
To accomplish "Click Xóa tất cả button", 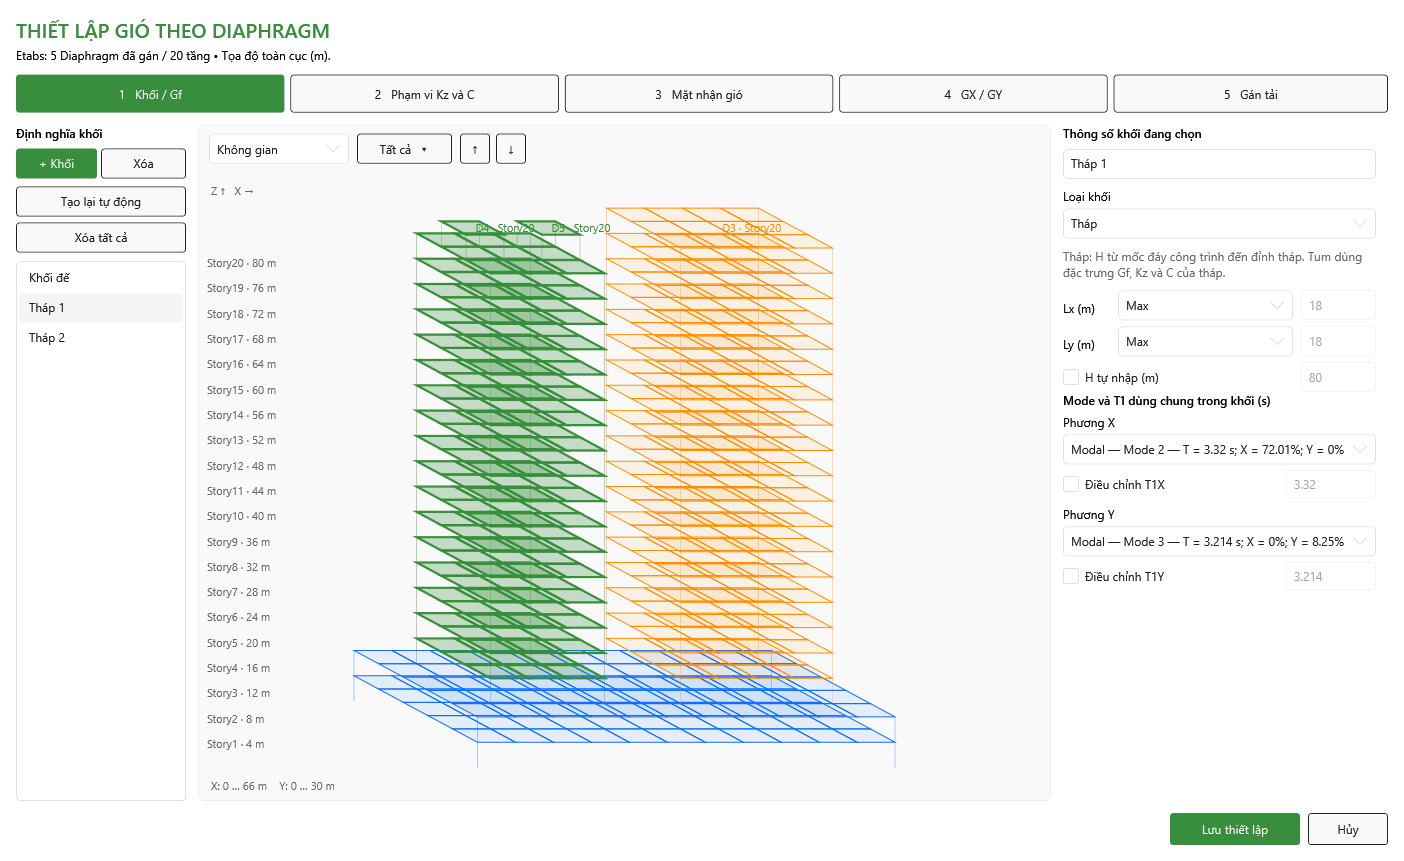I will click(101, 237).
